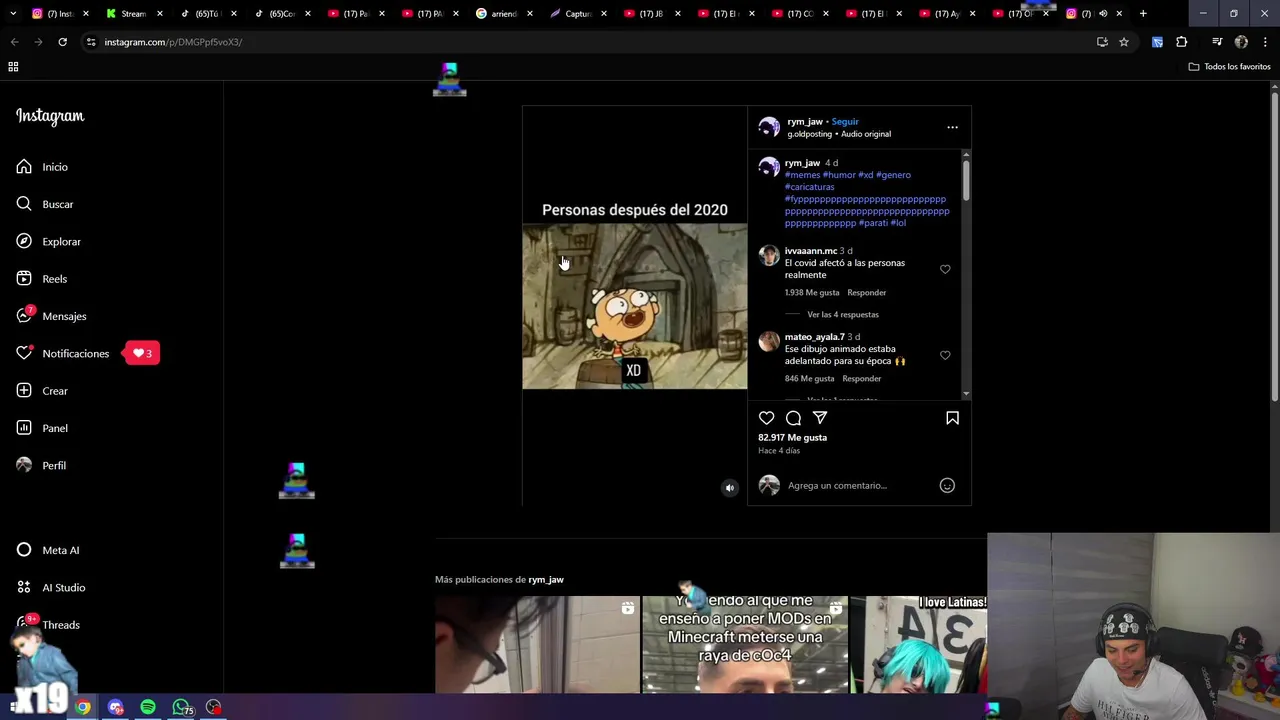The image size is (1280, 720).
Task: Share the post with paper plane icon
Action: click(x=820, y=418)
